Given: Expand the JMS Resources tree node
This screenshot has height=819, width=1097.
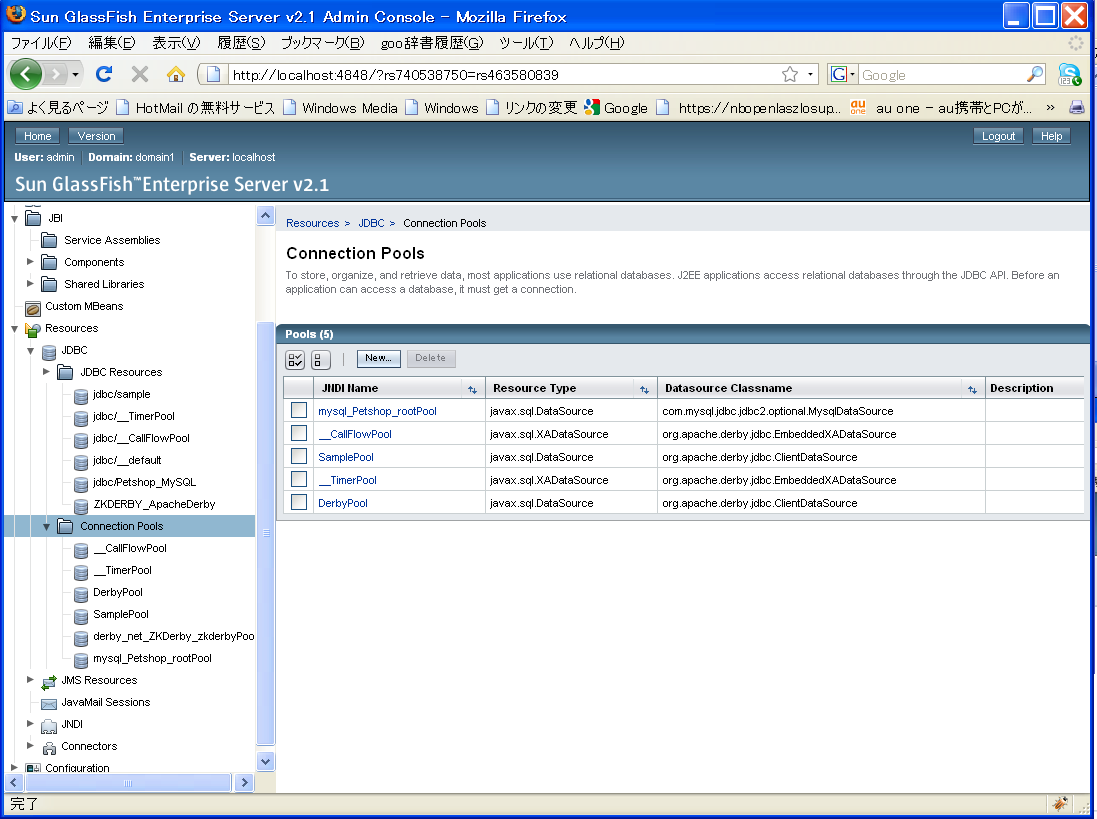Looking at the screenshot, I should tap(30, 680).
